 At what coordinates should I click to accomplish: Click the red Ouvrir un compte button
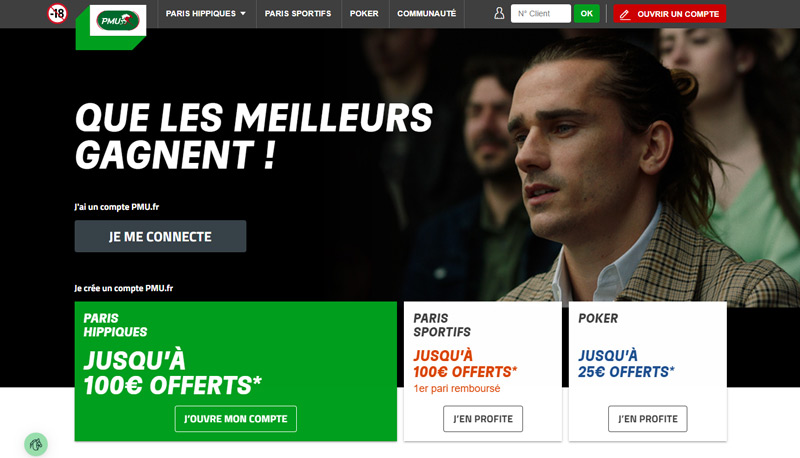pos(669,14)
